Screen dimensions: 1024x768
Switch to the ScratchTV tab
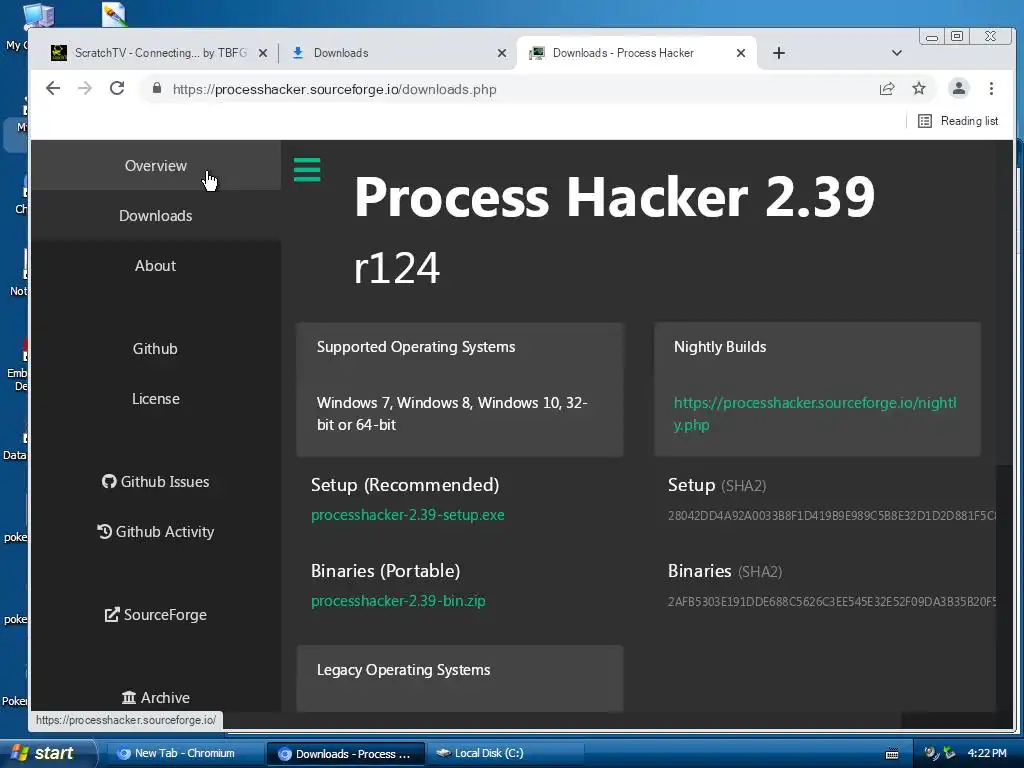pyautogui.click(x=159, y=53)
